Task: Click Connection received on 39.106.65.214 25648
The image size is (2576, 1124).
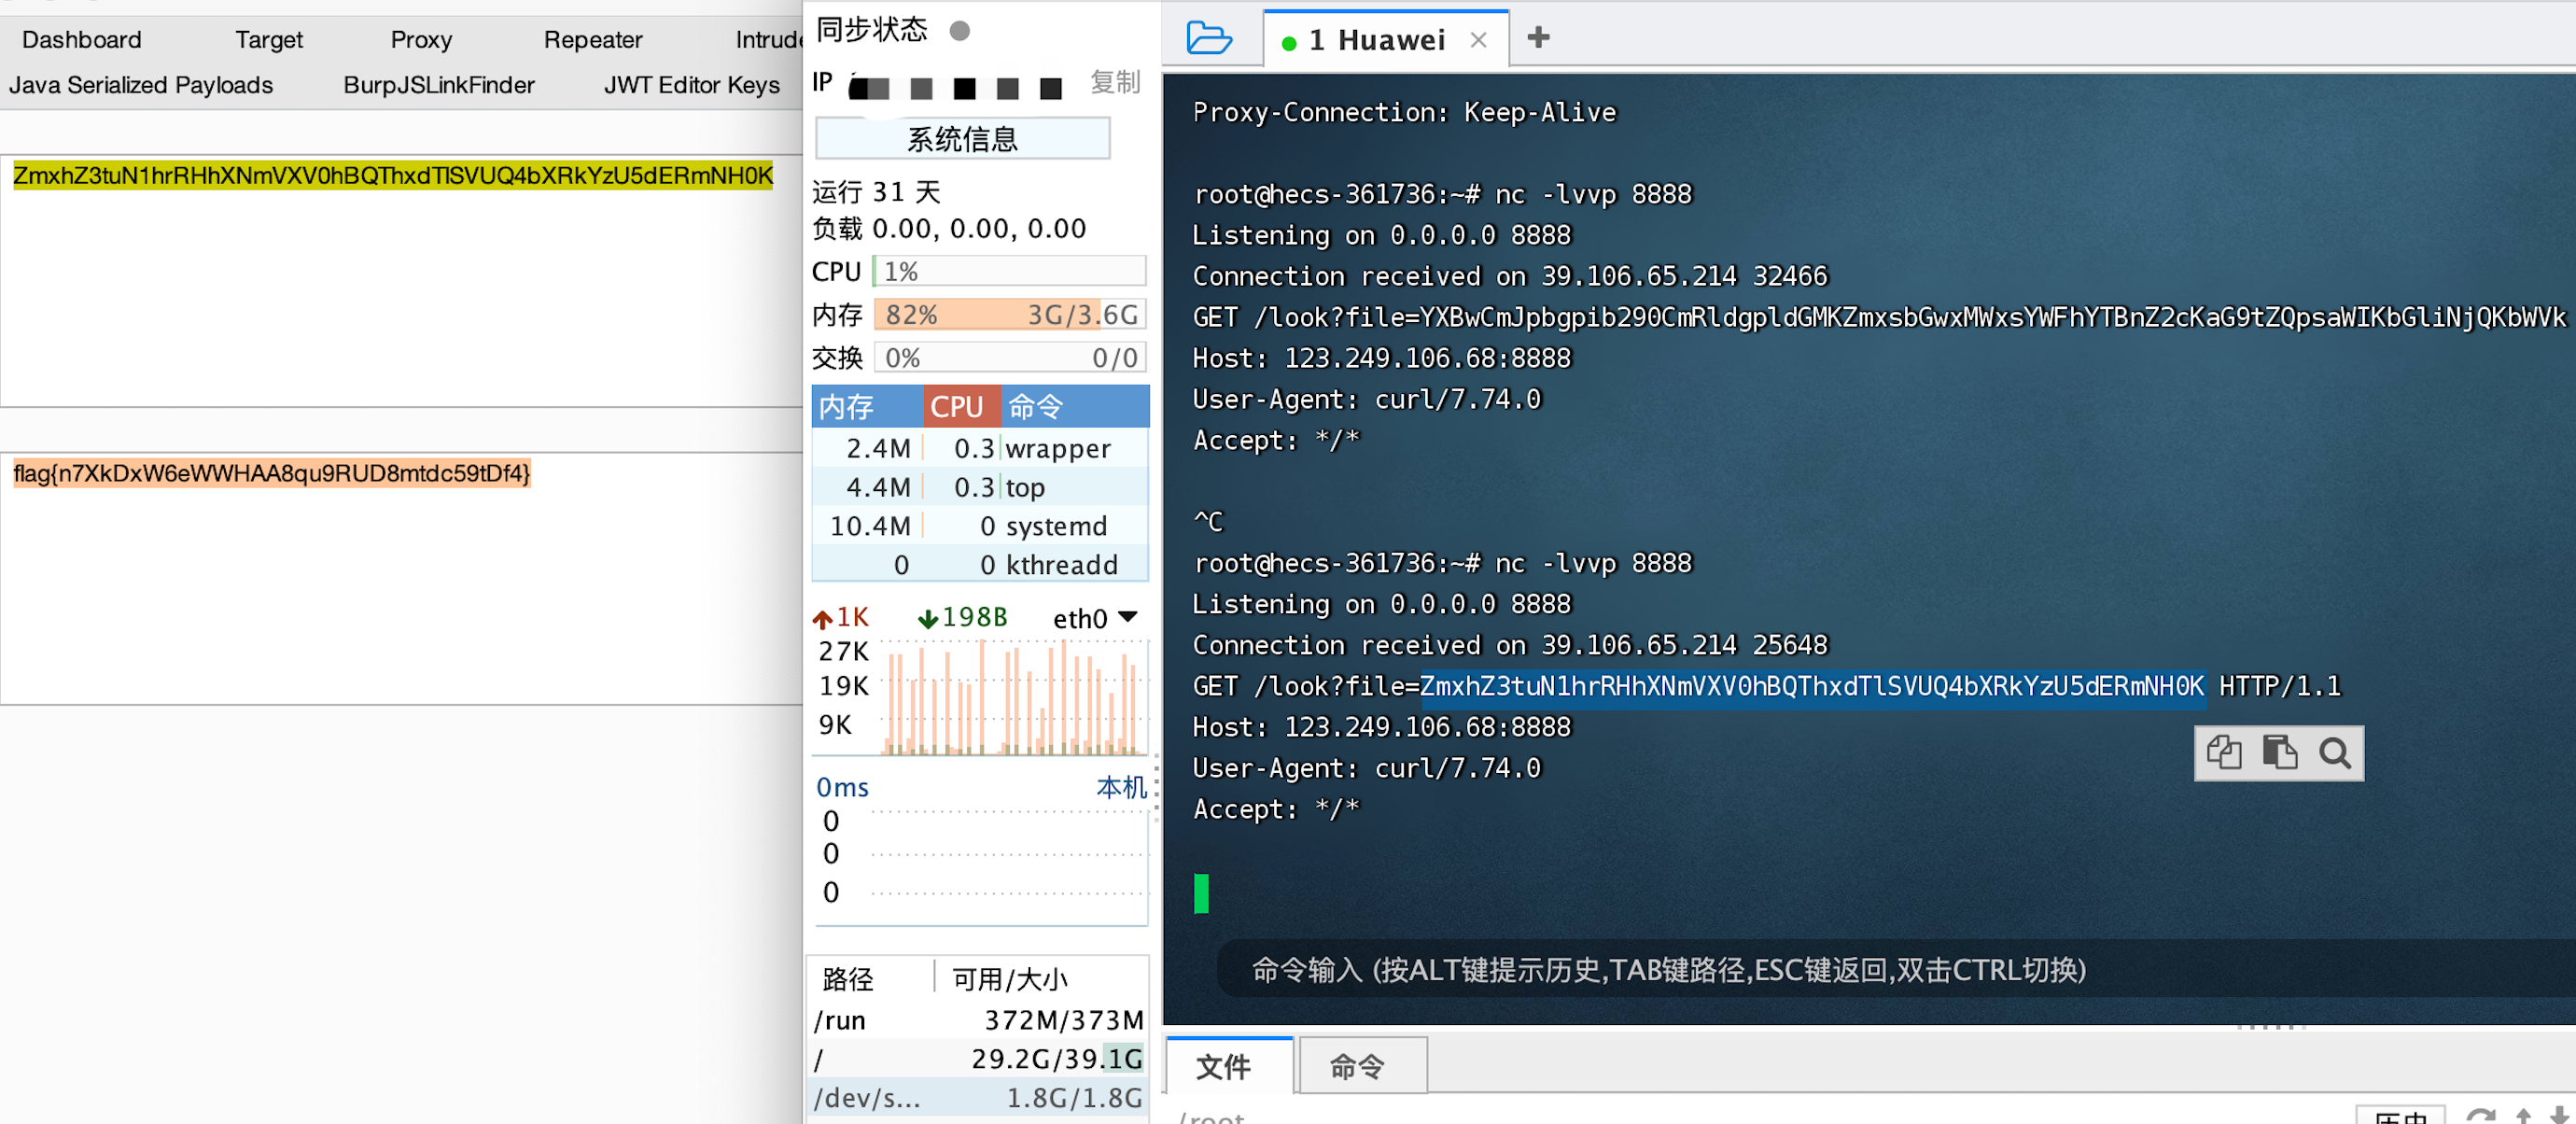Action: point(1510,645)
